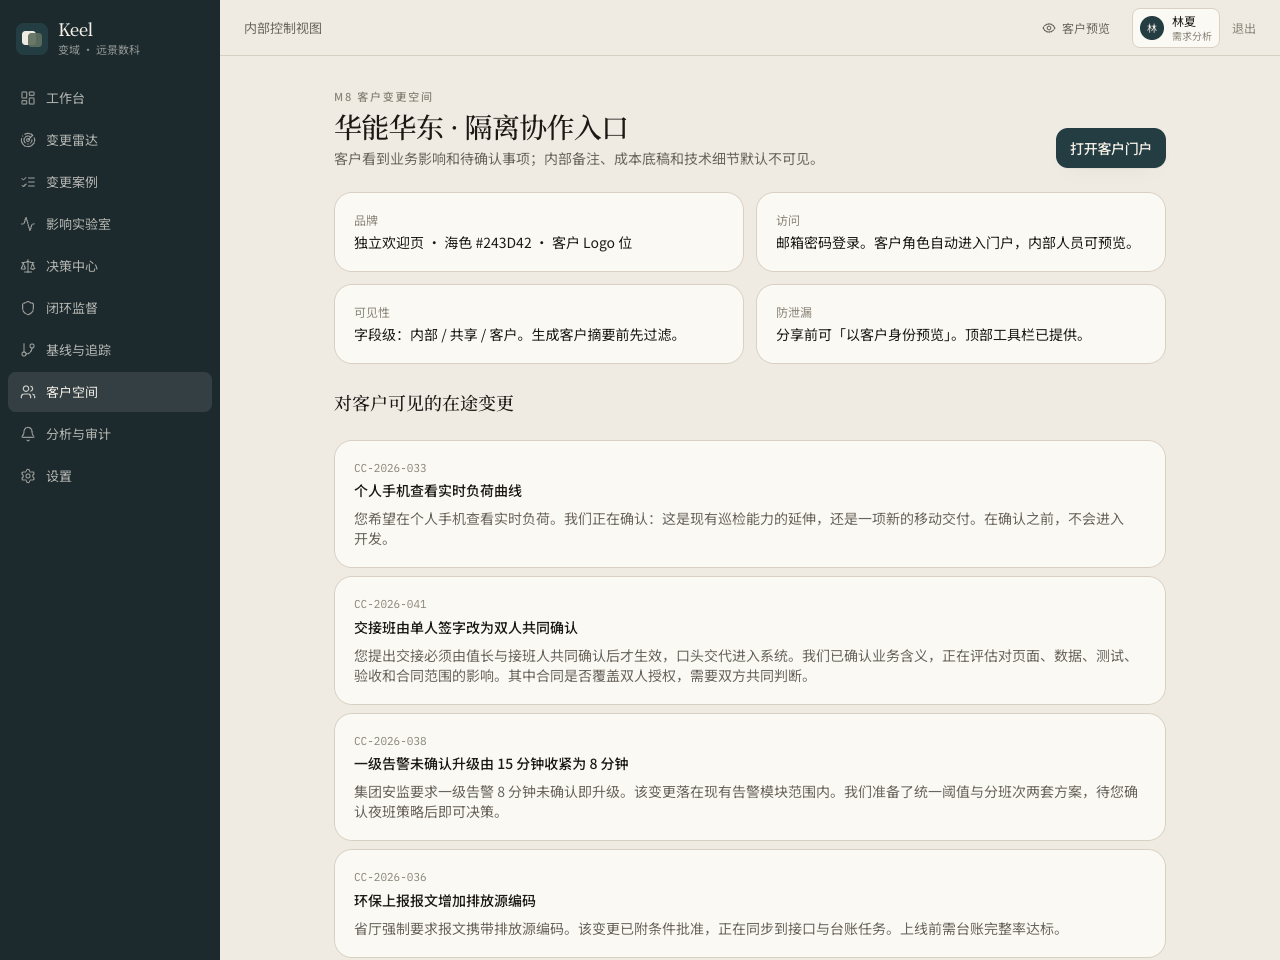Viewport: 1280px width, 960px height.
Task: Open 基线与追踪 section
Action: point(110,350)
